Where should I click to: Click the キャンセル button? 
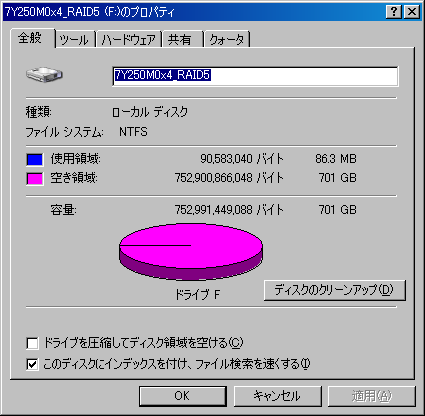click(277, 396)
